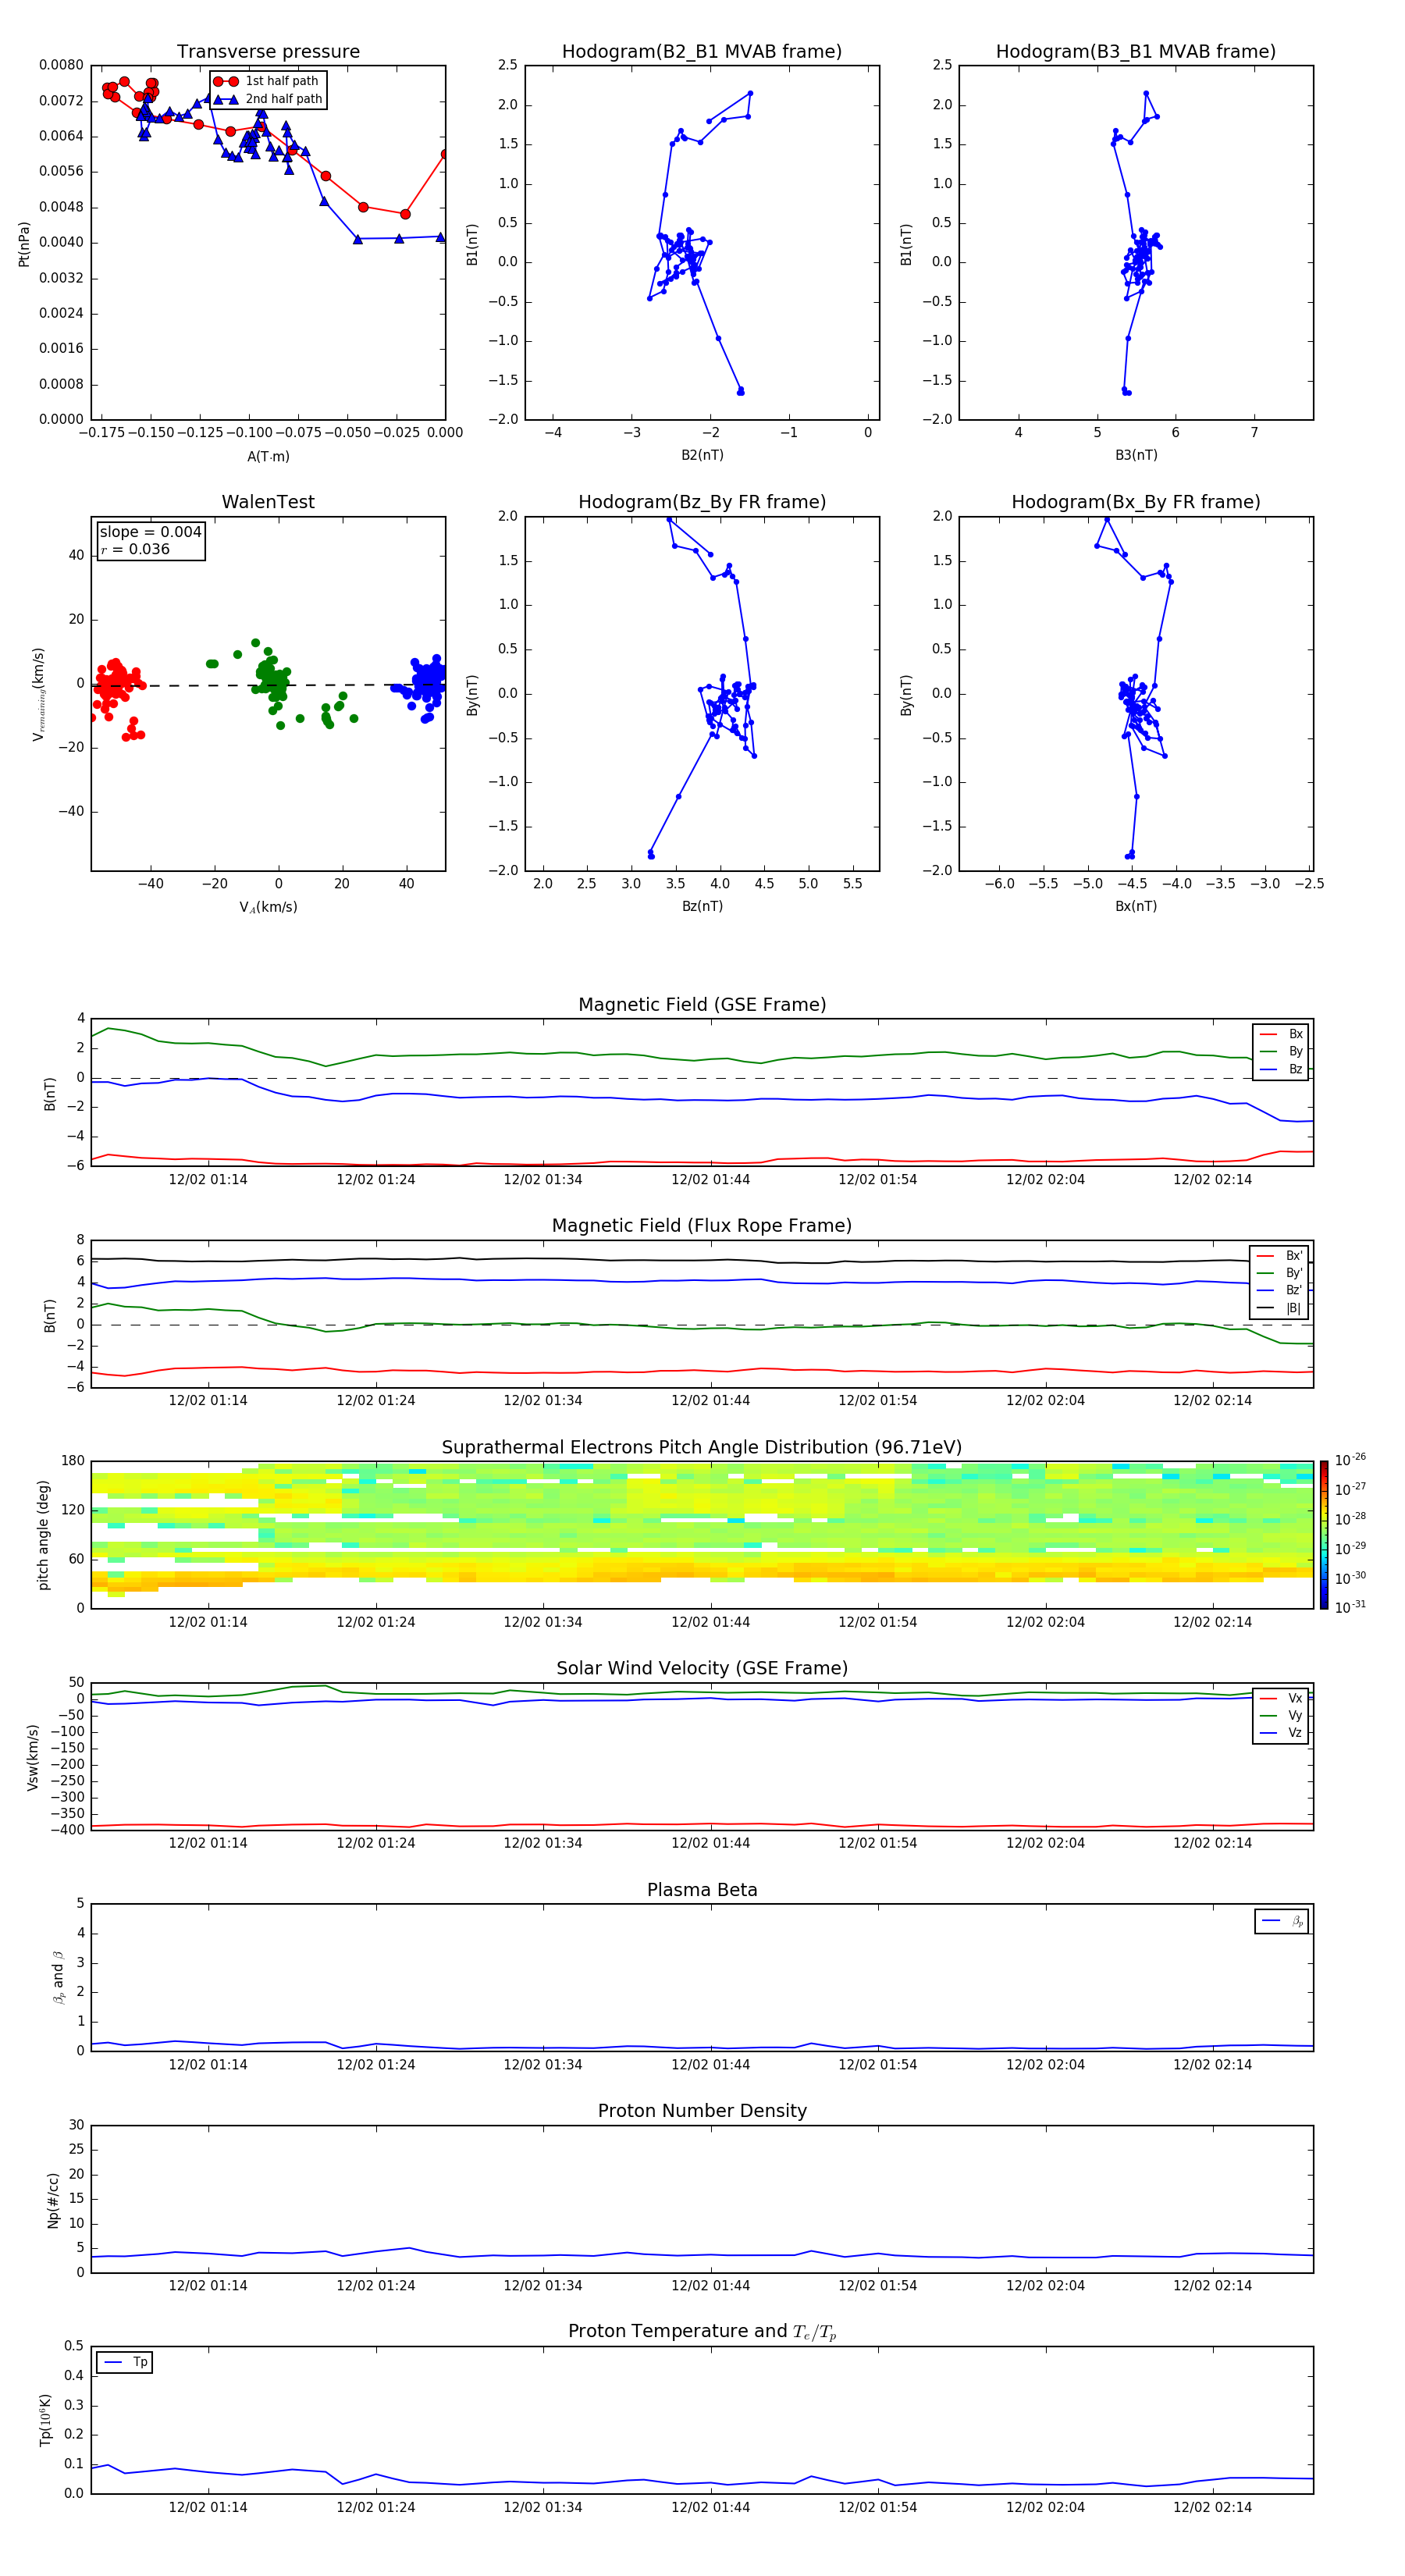Select the Bz' legend entry in flux rope plot
The height and width of the screenshot is (2576, 1405).
coord(1279,1290)
